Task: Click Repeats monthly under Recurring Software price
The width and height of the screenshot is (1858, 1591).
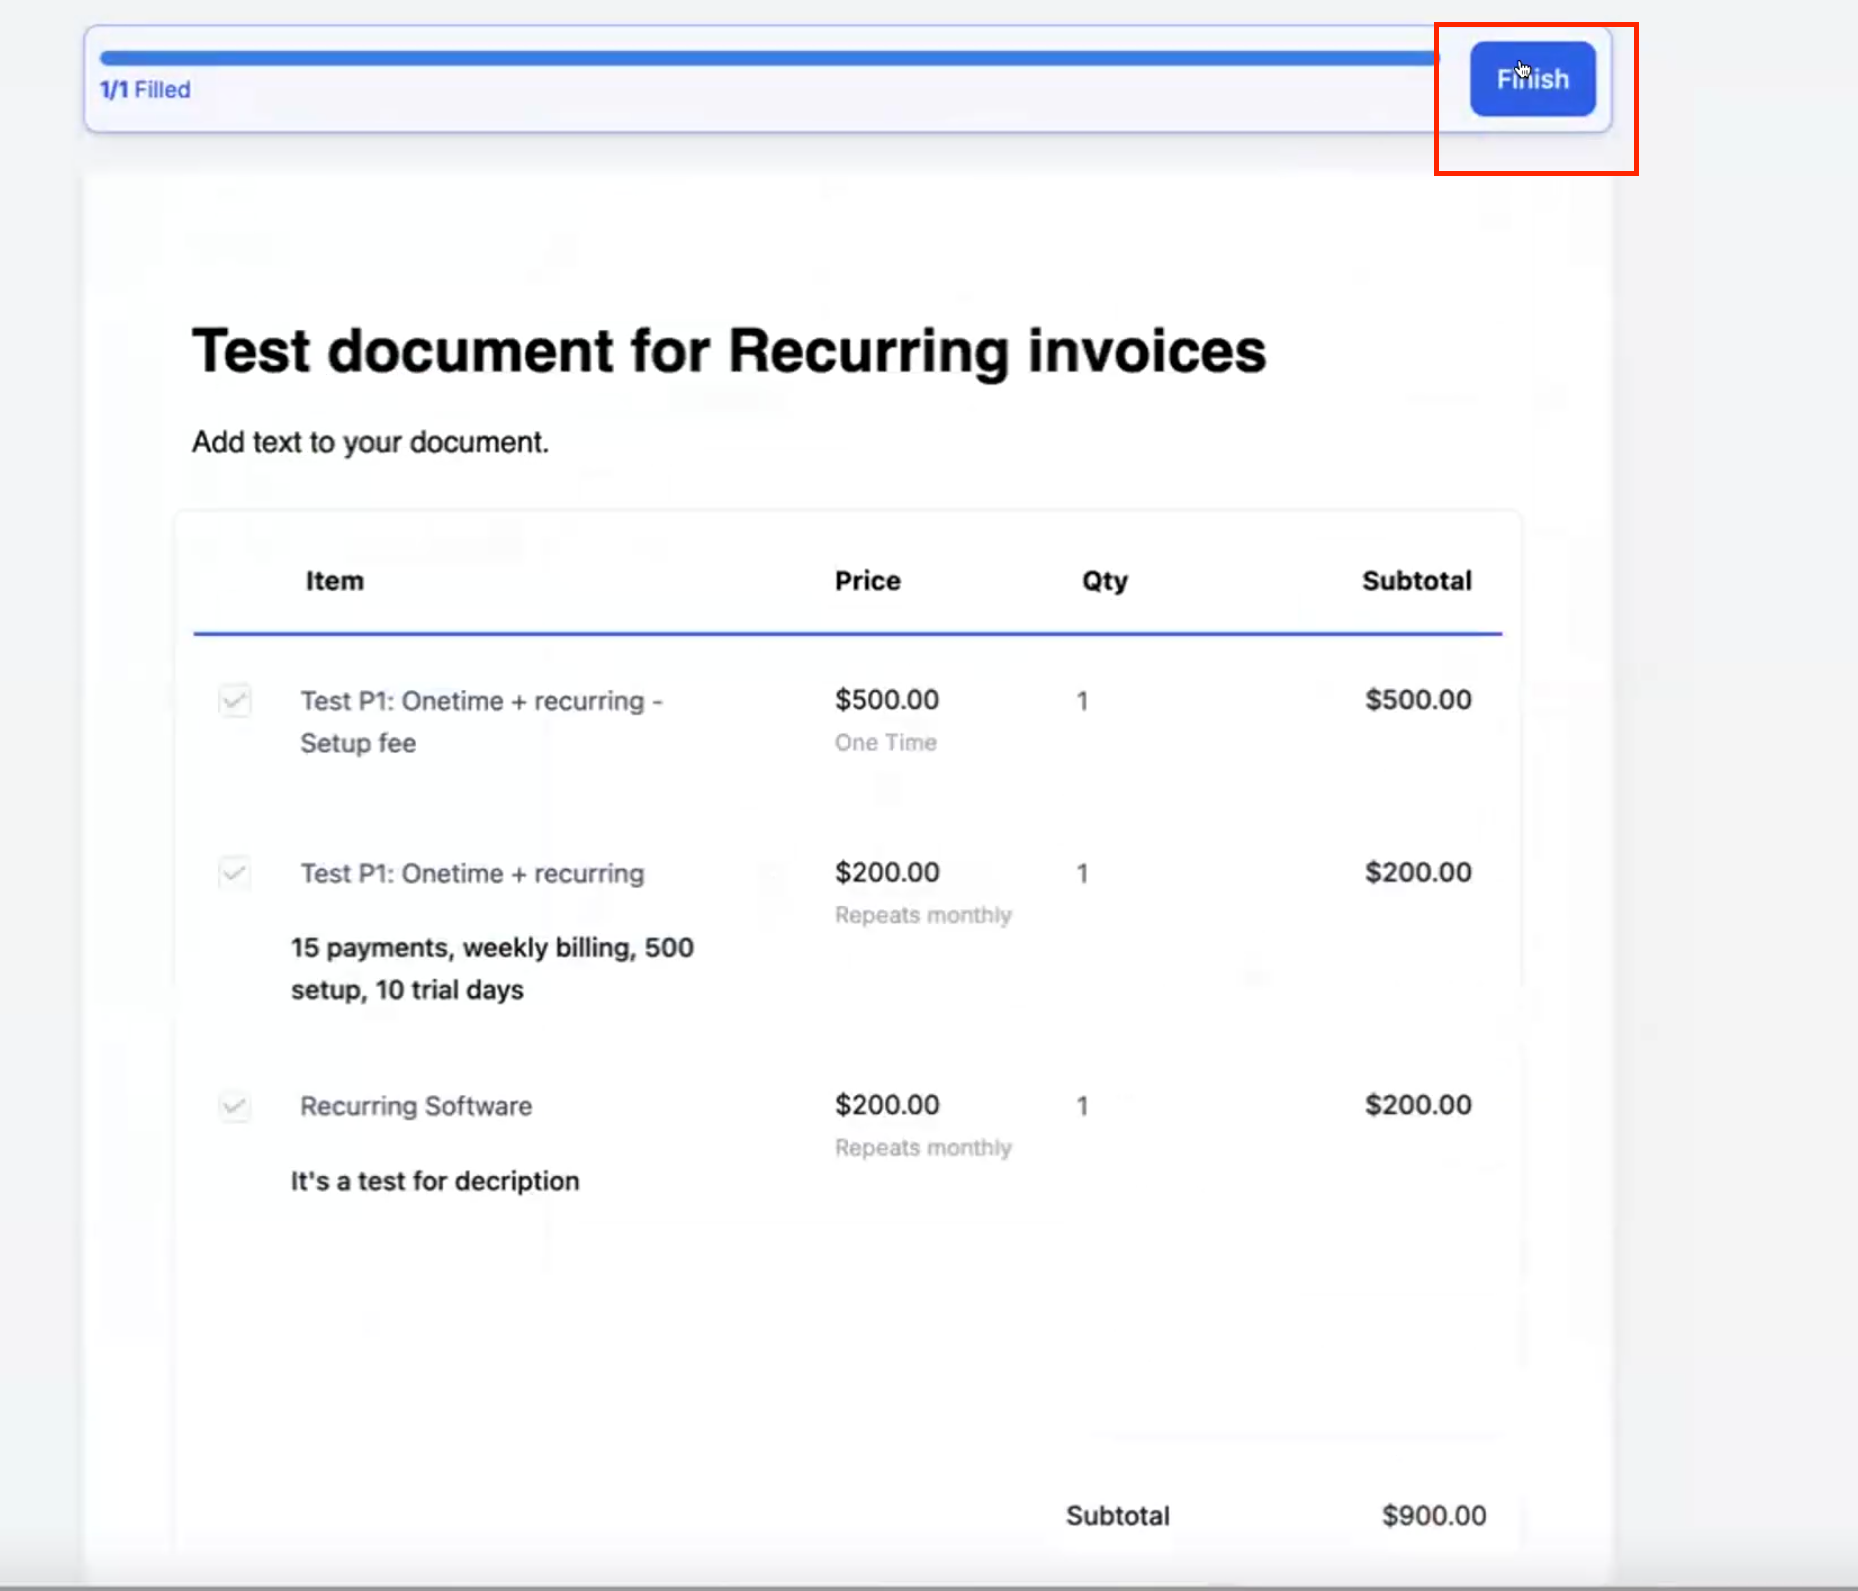Action: tap(923, 1148)
